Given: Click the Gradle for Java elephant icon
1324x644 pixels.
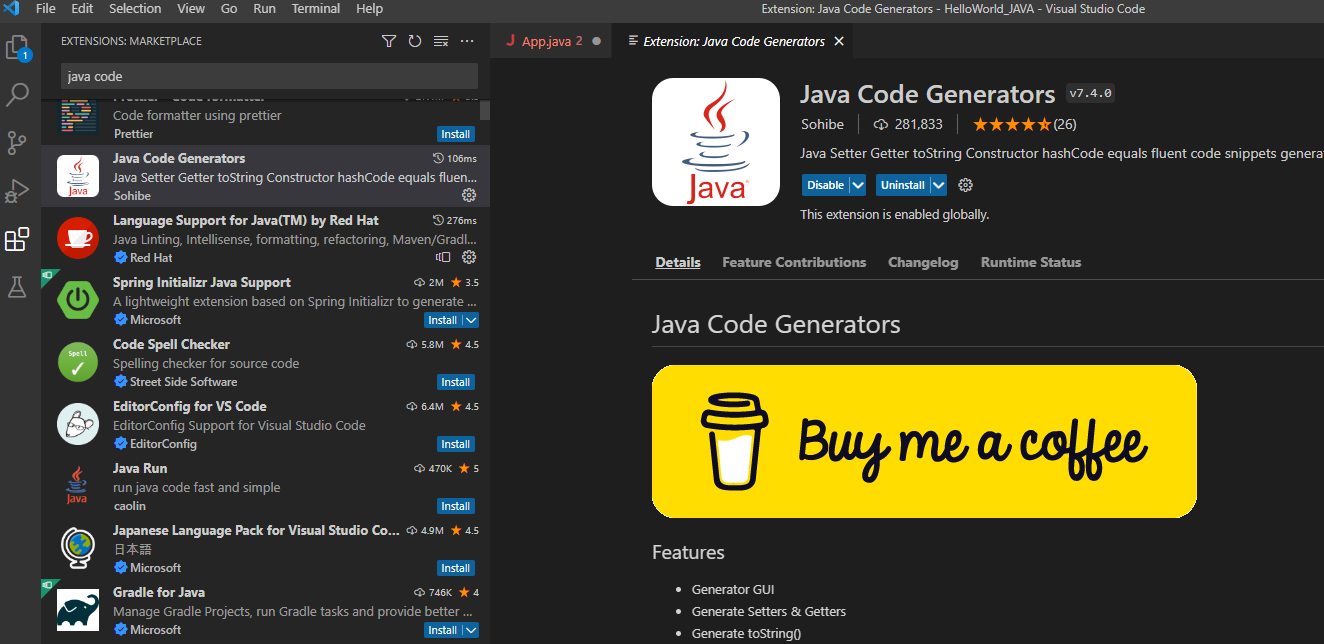Looking at the screenshot, I should (78, 610).
